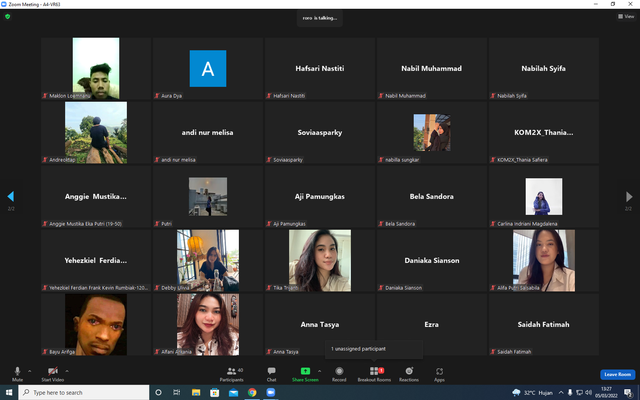640x400 pixels.
Task: Select the Nabilah Syifa participant tile
Action: [x=544, y=69]
